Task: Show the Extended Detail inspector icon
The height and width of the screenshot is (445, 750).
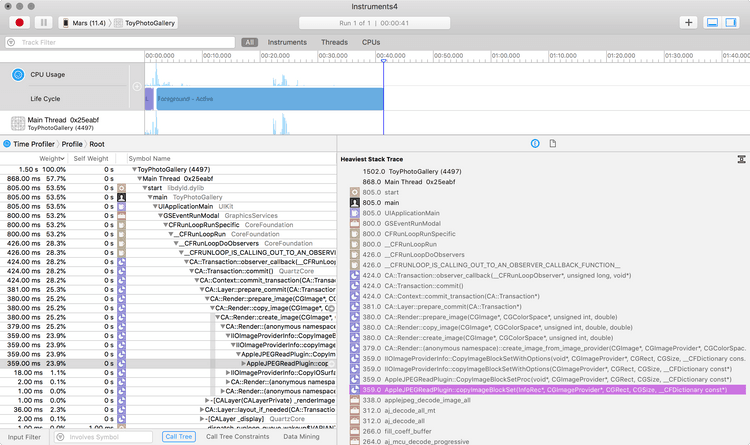Action: pos(535,144)
